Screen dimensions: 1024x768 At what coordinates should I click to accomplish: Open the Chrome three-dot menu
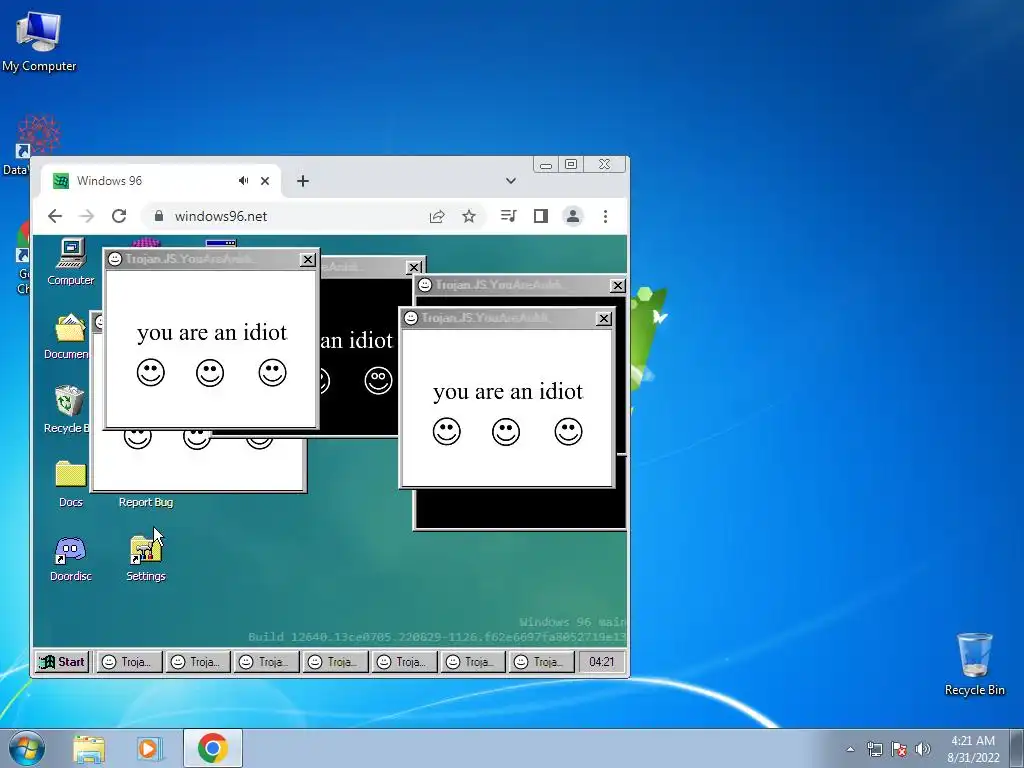coord(605,216)
